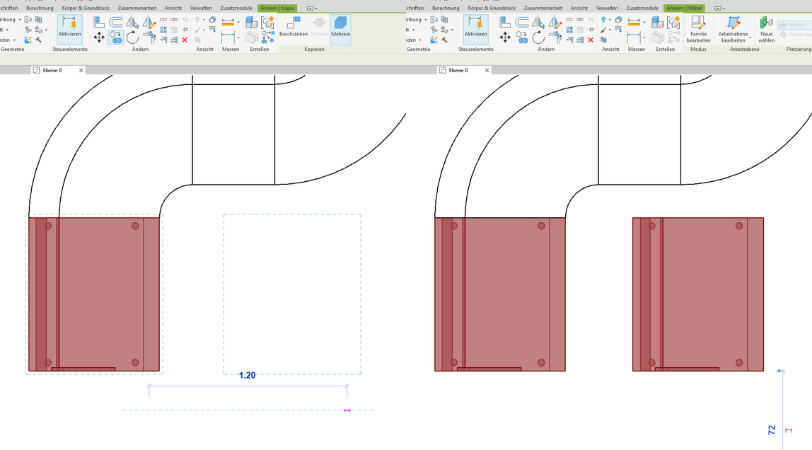This screenshot has height=450, width=812.
Task: Open the Ändern | Möbel contextual tab
Action: (684, 8)
